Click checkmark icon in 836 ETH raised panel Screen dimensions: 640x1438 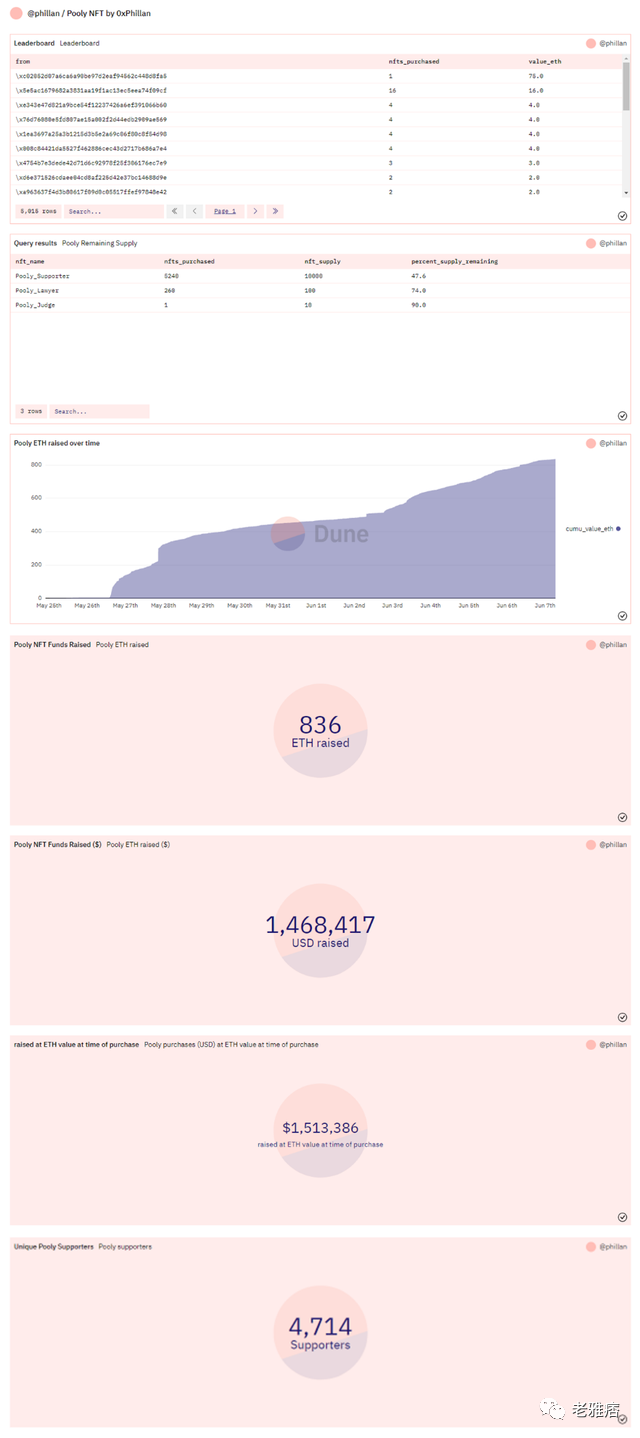point(622,817)
